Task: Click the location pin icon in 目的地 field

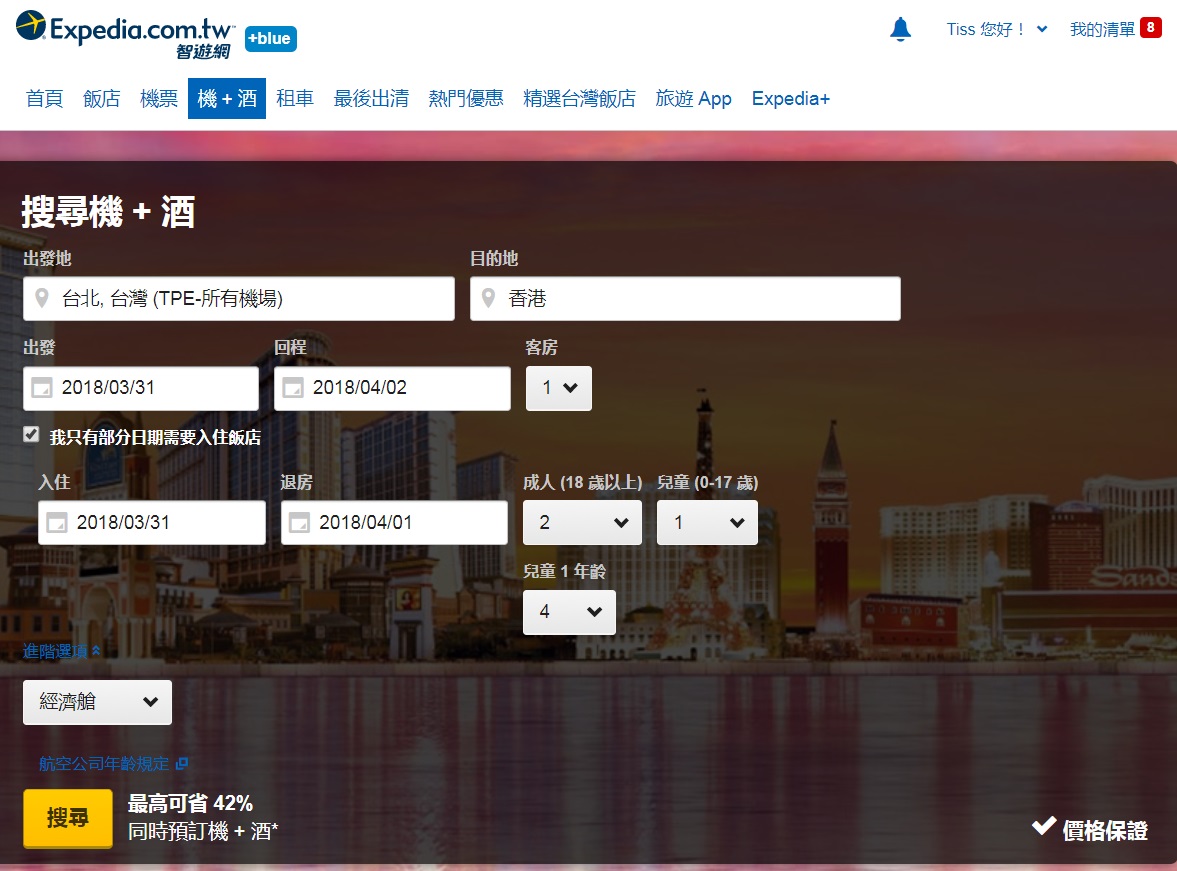Action: tap(488, 298)
